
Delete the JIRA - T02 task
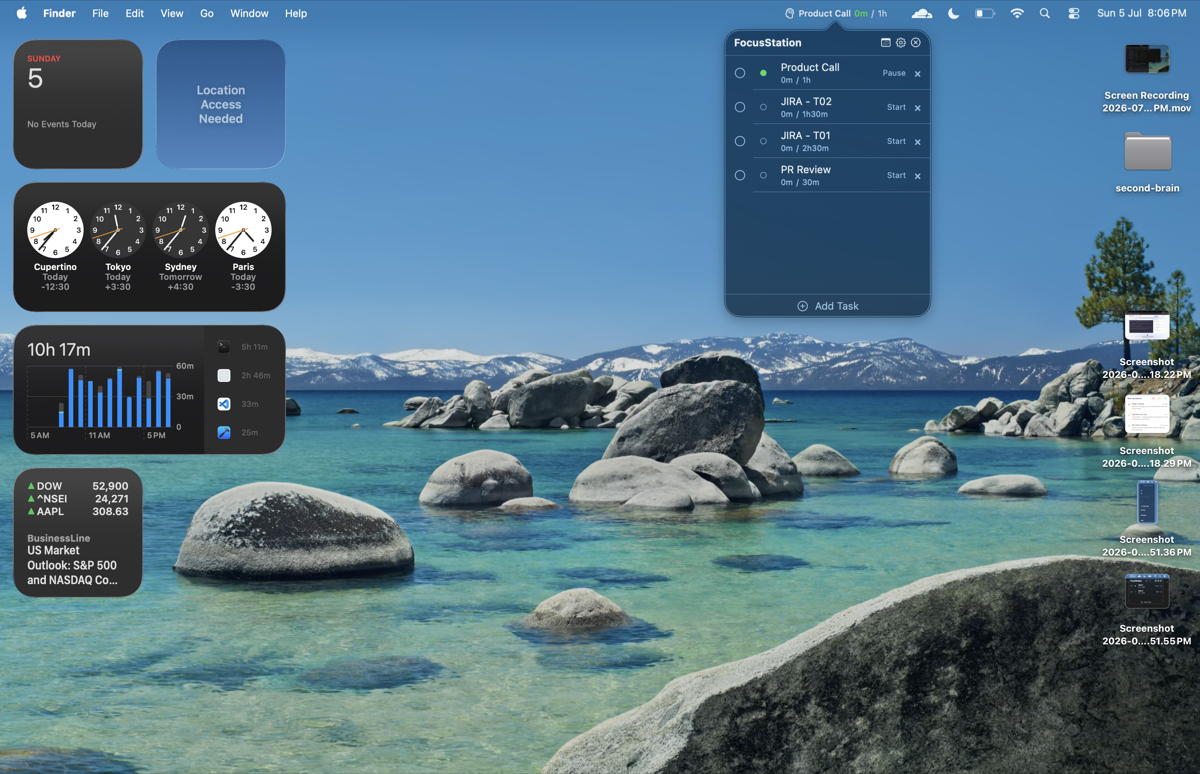coord(918,108)
